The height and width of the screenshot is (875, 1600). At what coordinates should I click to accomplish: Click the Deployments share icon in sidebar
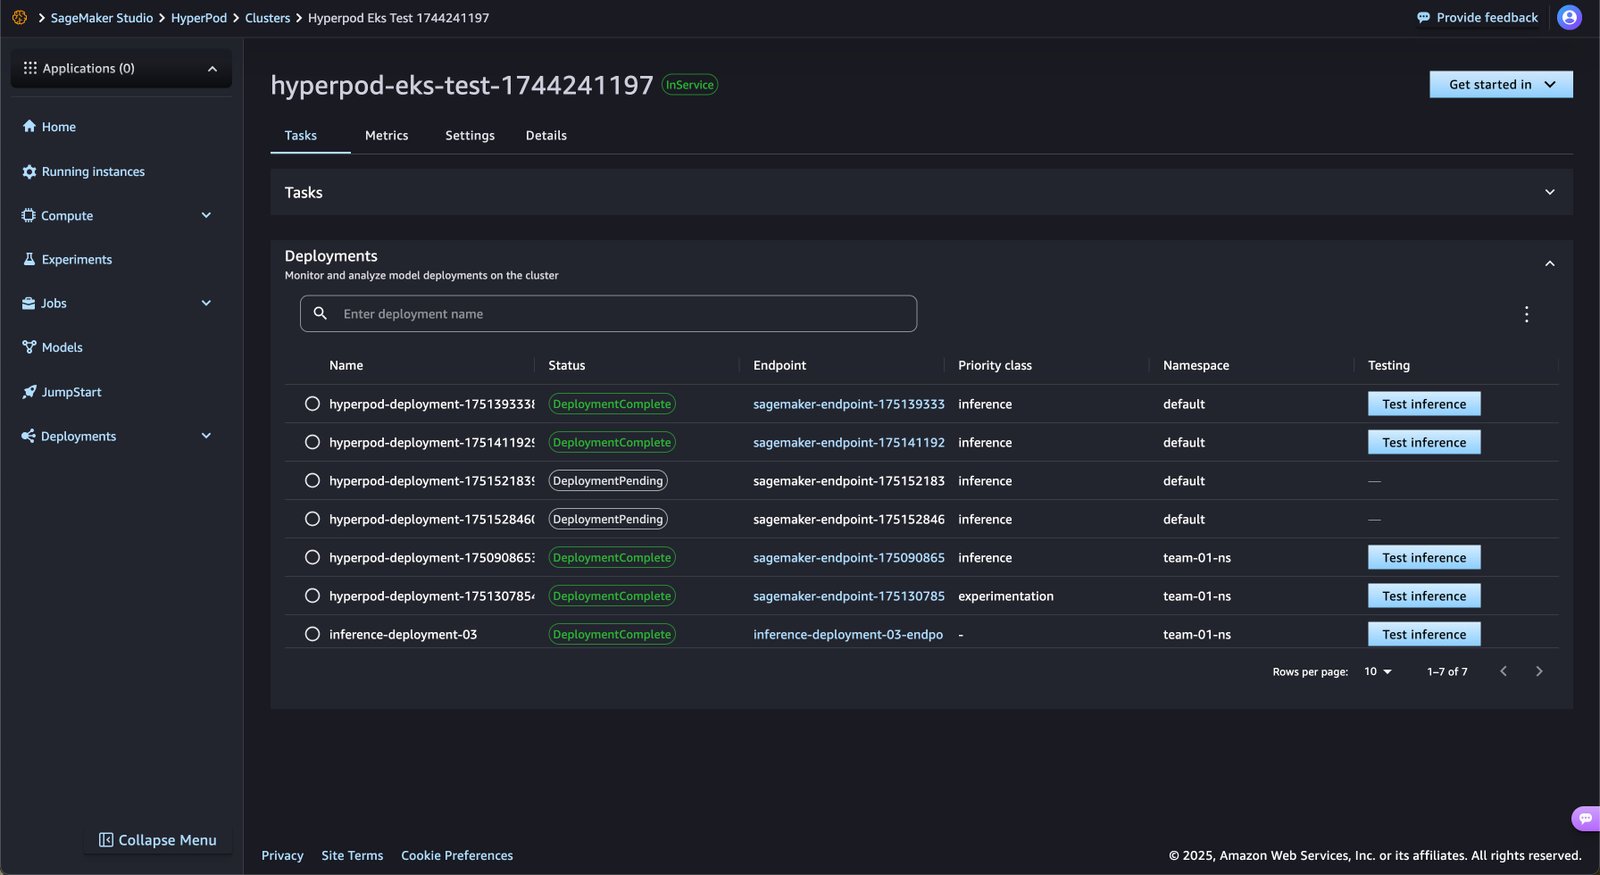28,436
